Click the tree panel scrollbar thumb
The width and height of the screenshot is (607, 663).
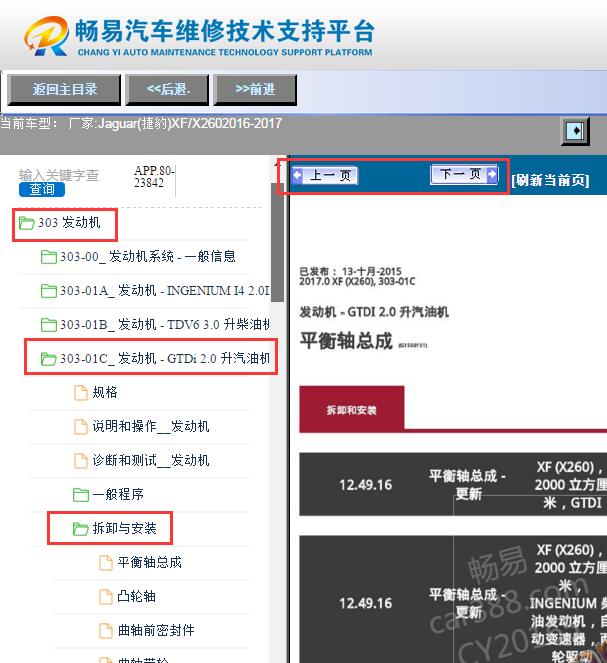click(277, 242)
